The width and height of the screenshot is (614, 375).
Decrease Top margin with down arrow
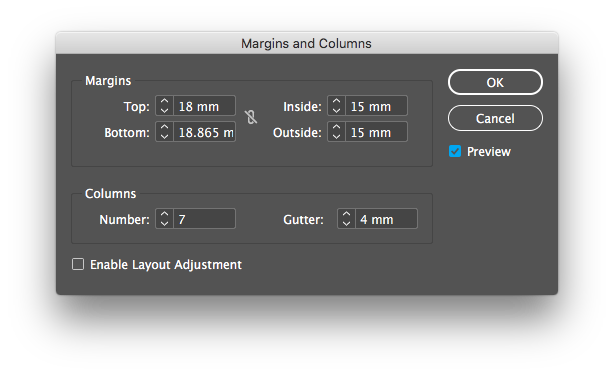coord(164,111)
